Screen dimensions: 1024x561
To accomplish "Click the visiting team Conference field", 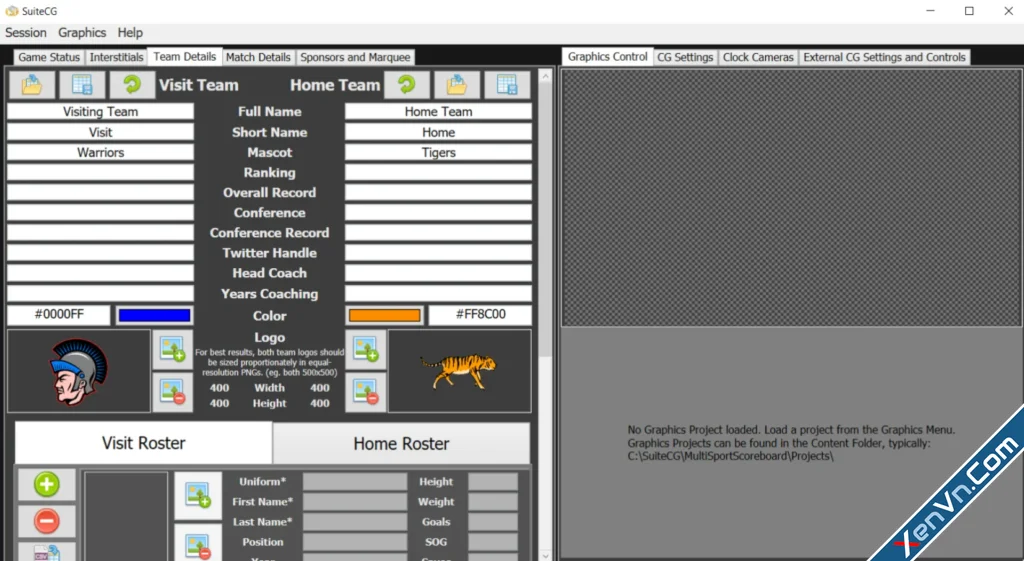I will click(x=101, y=213).
